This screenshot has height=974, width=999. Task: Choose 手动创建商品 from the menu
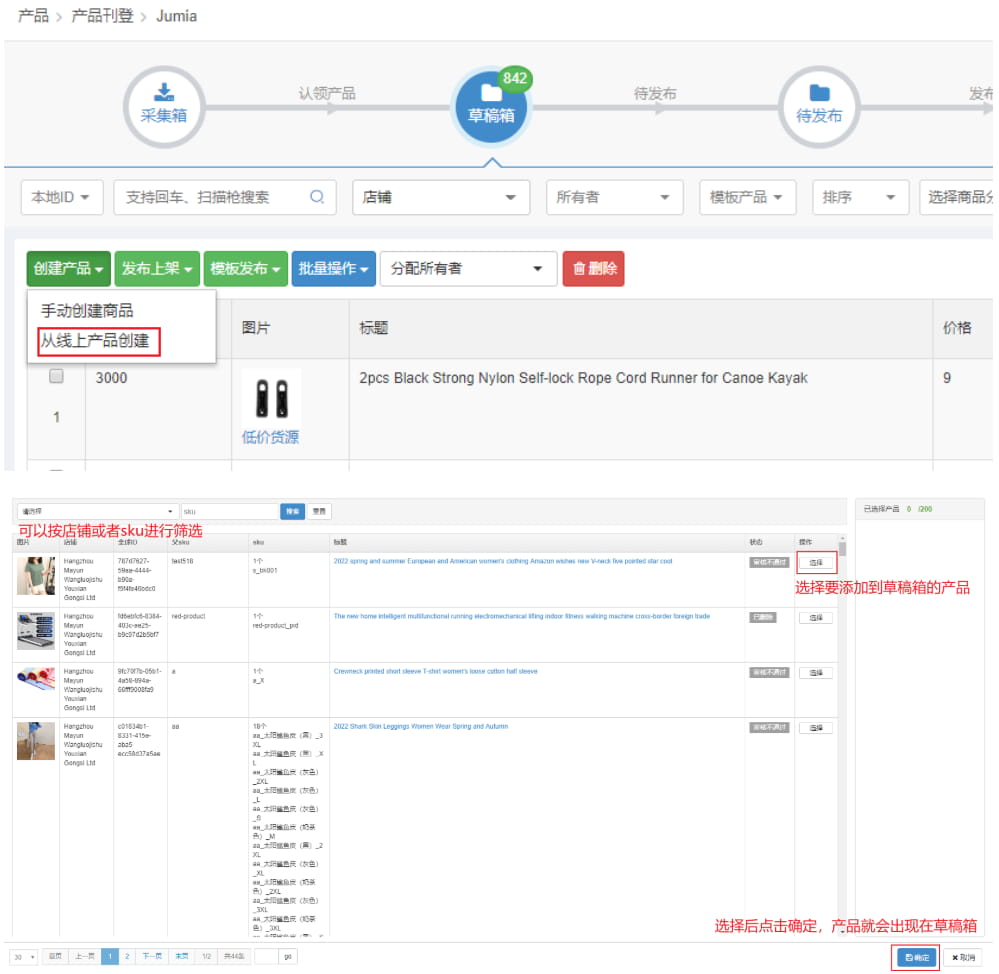[x=87, y=311]
